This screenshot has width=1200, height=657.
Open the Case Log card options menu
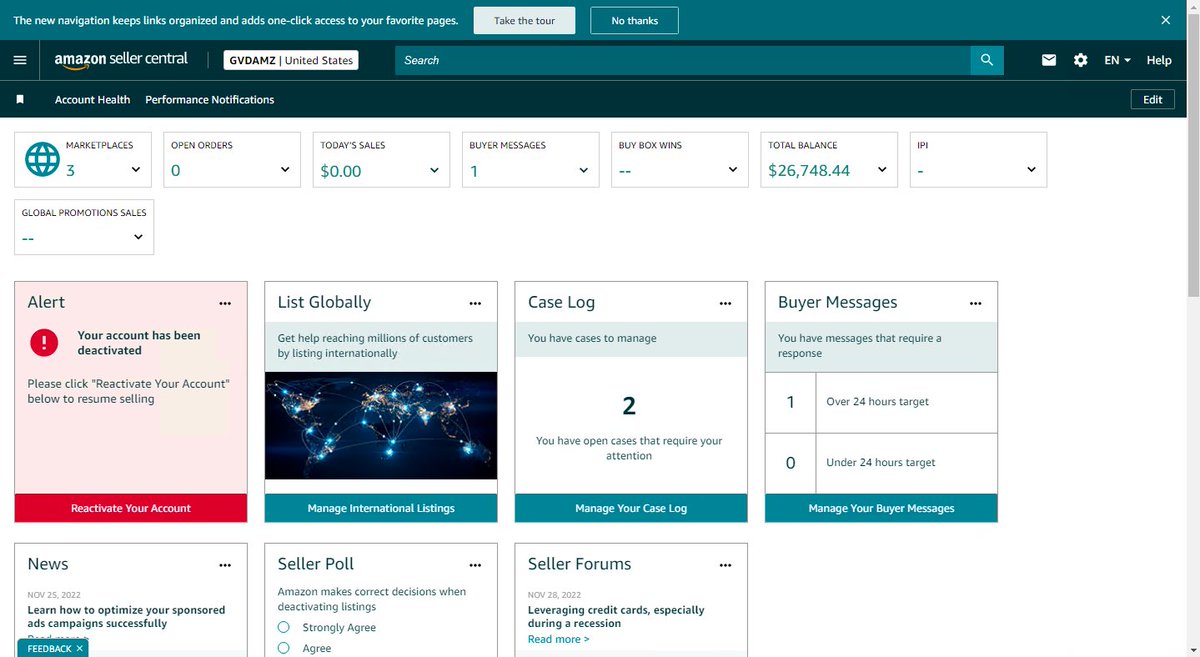point(725,303)
